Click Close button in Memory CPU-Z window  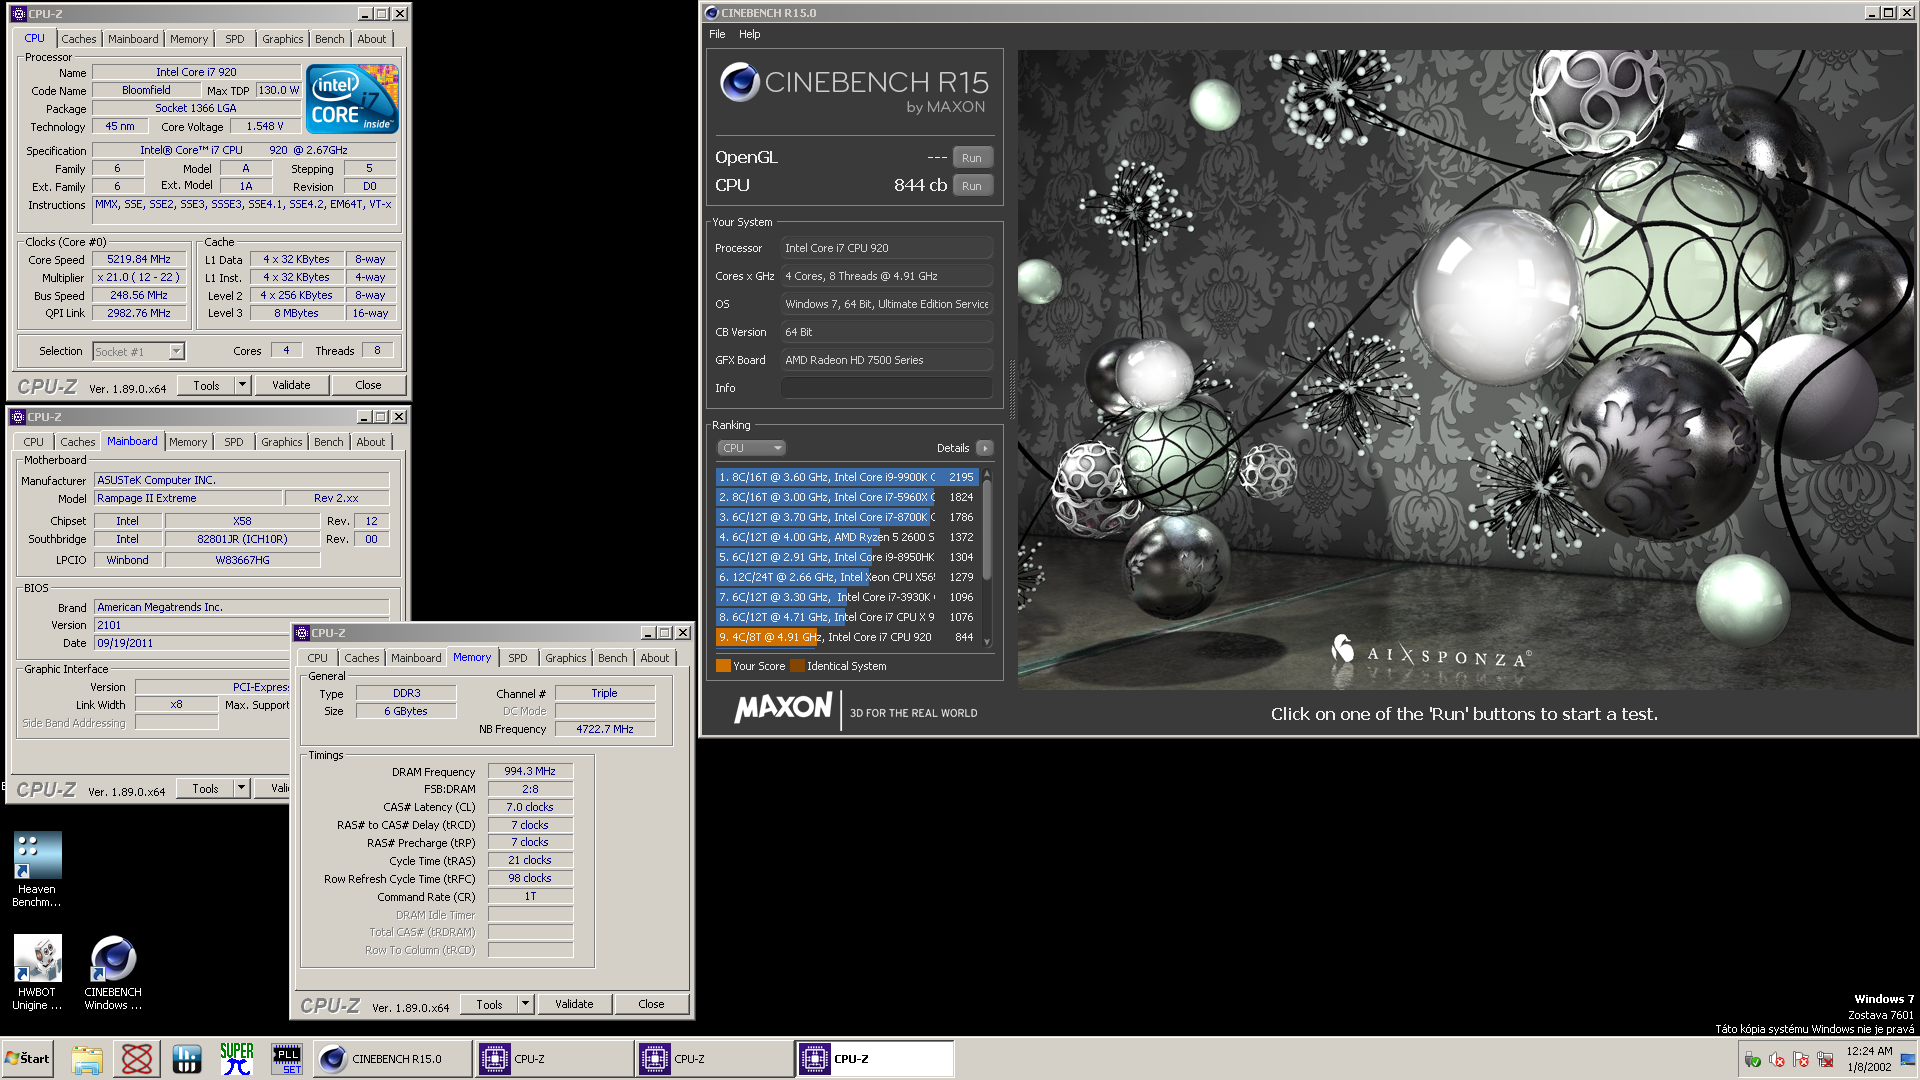pyautogui.click(x=651, y=1004)
